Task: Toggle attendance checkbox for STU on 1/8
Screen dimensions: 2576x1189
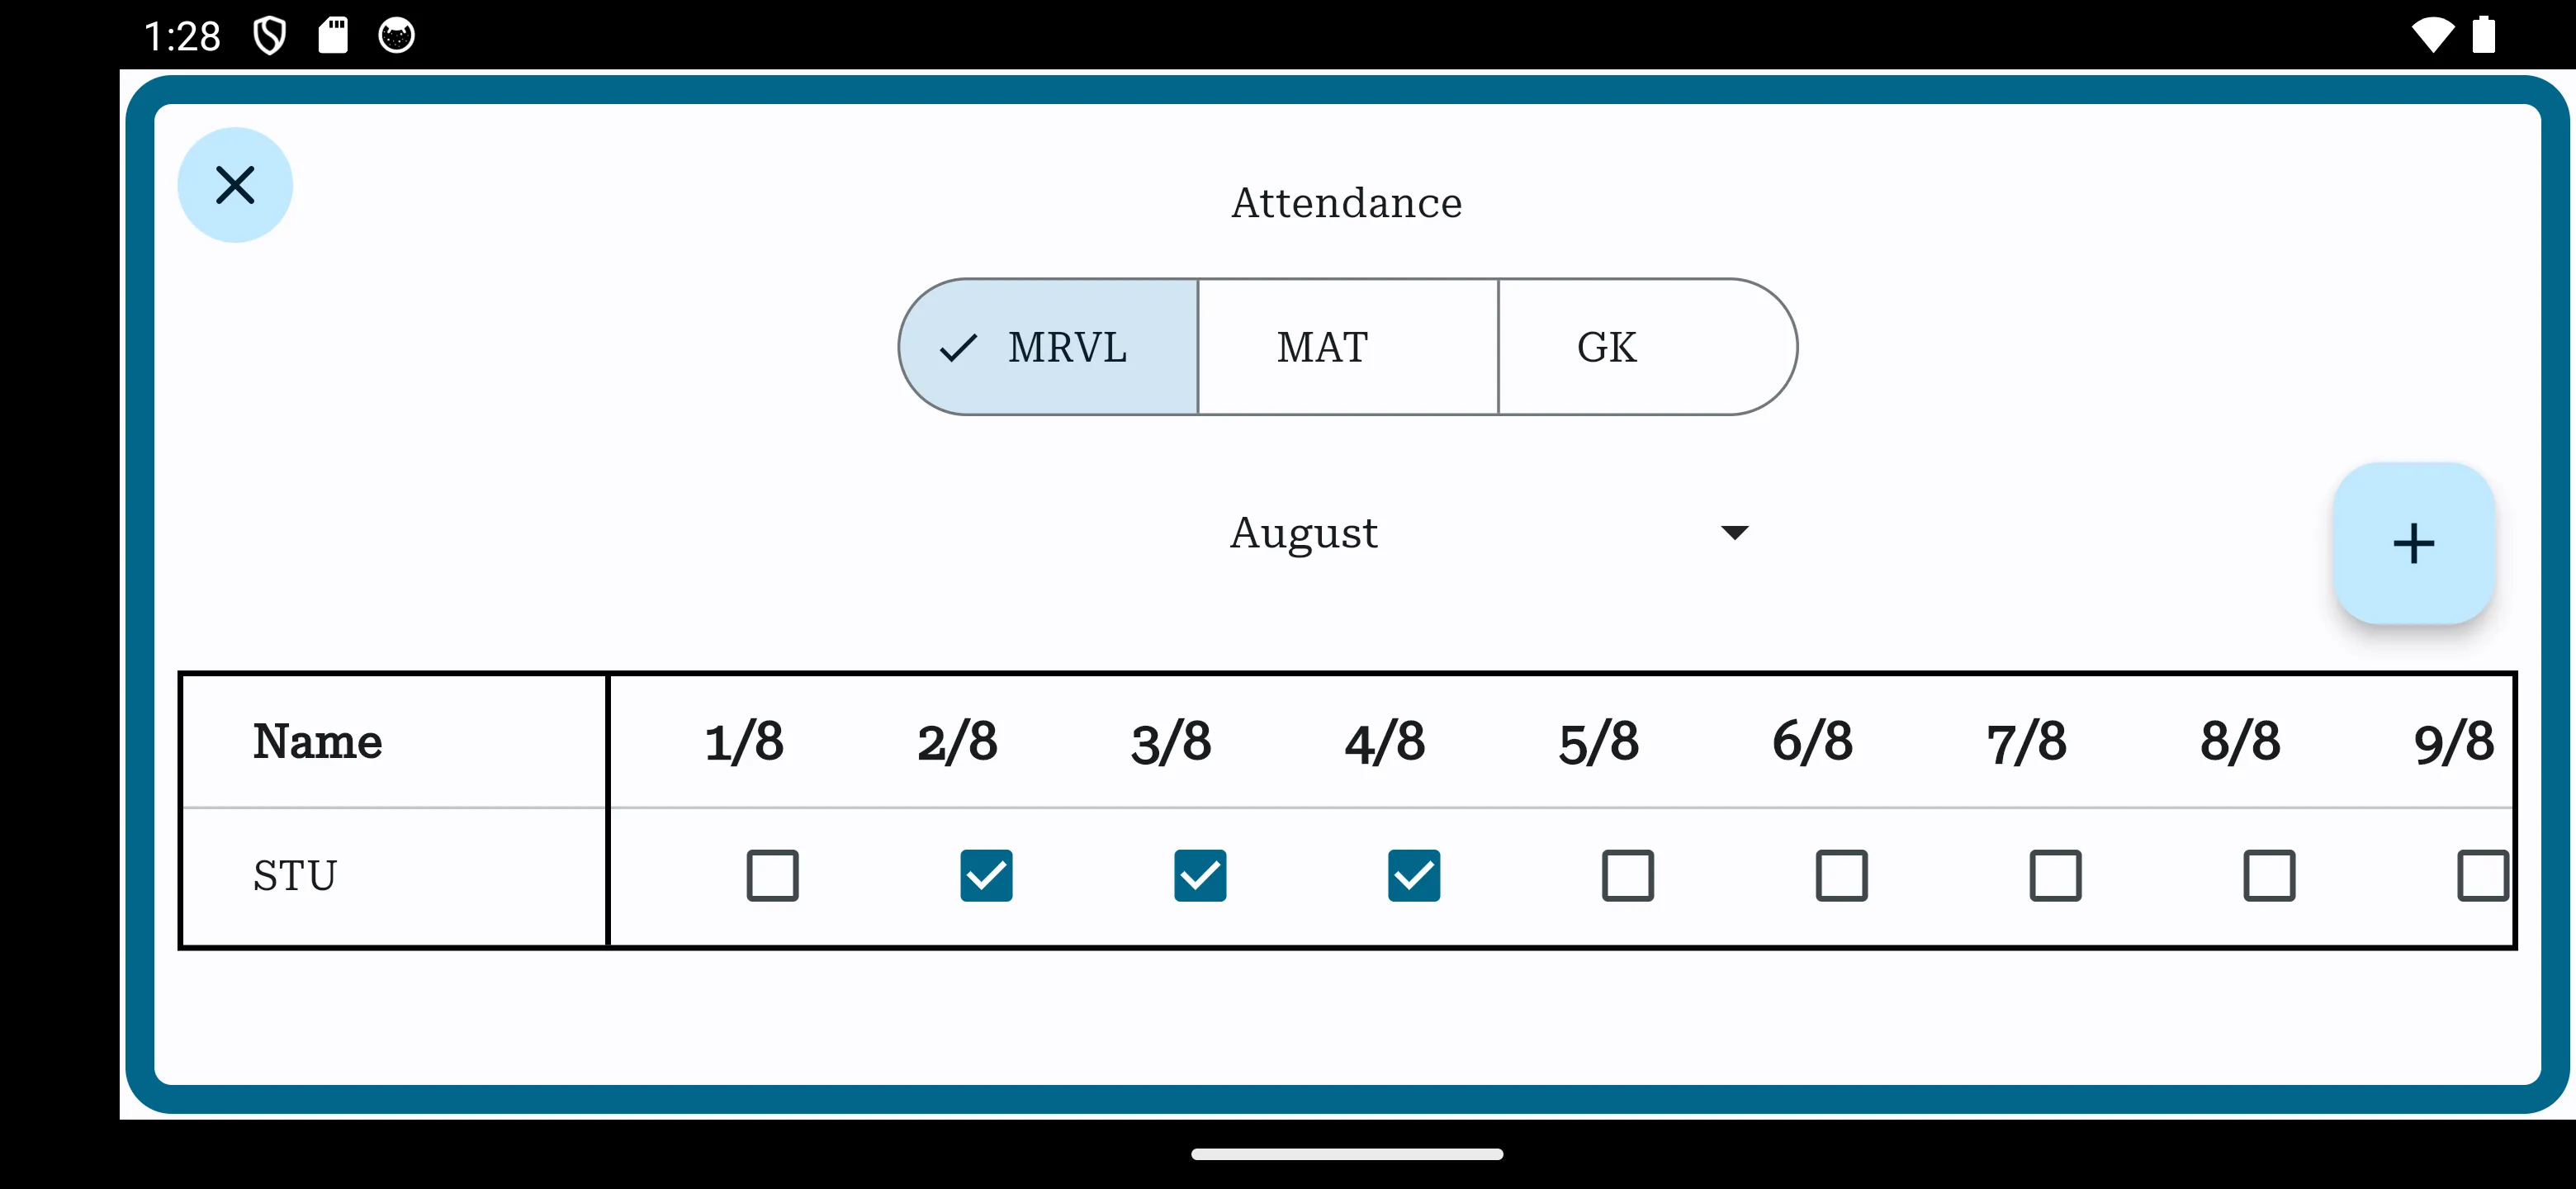Action: (770, 875)
